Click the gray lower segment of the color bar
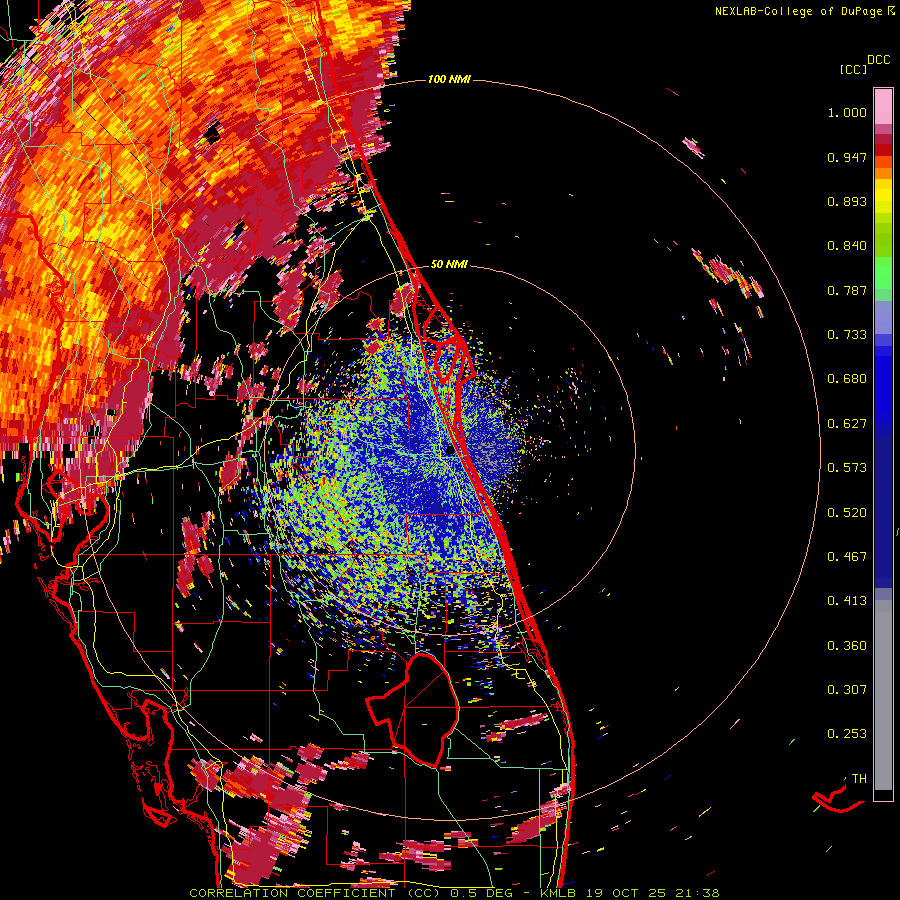The image size is (900, 900). (883, 695)
